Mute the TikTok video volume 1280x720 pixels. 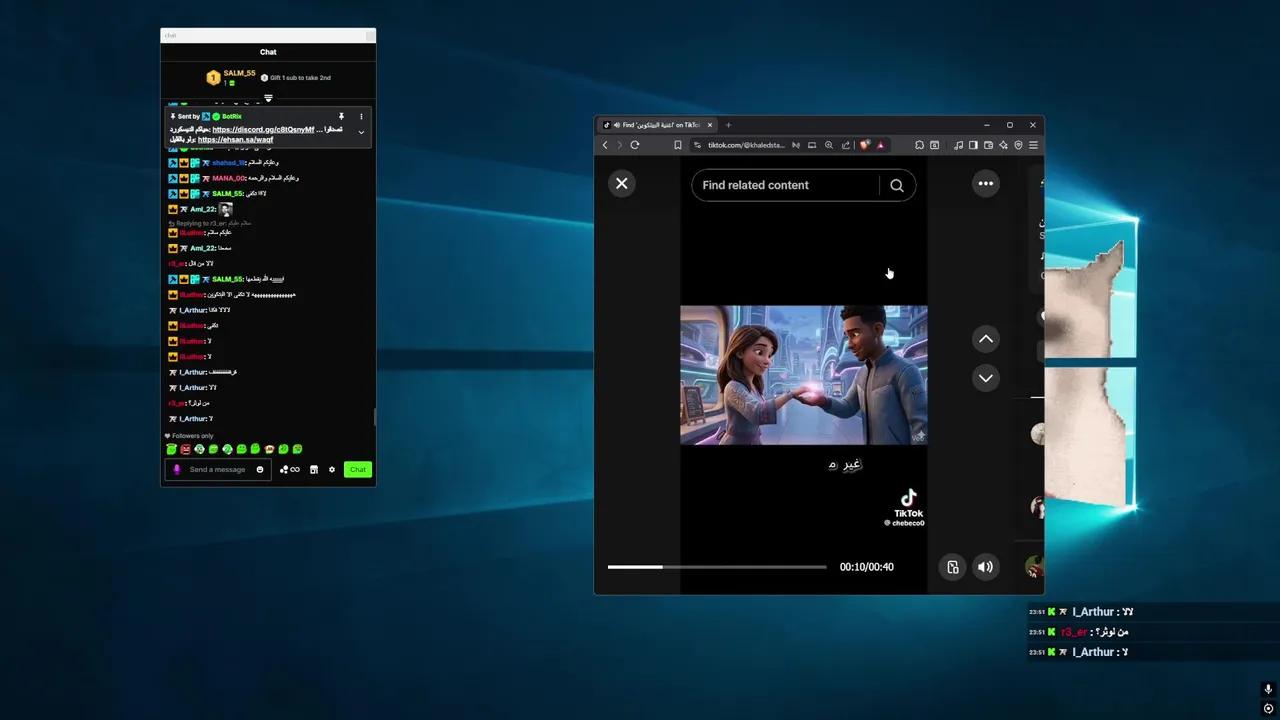point(985,567)
